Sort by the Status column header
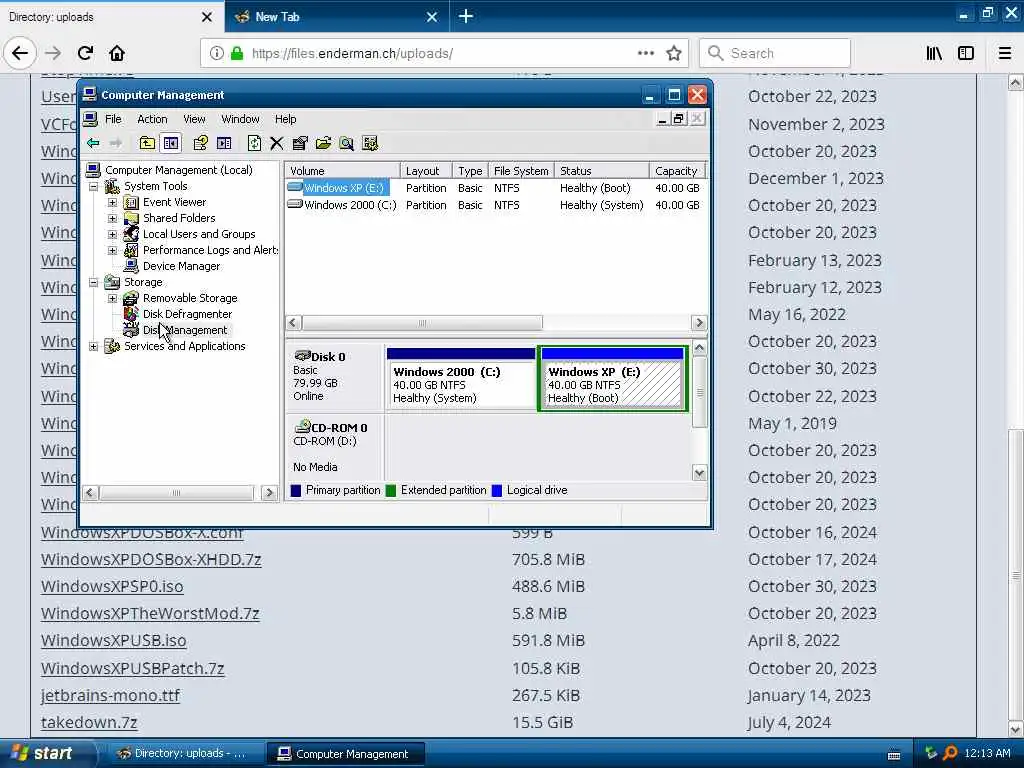1024x768 pixels. [601, 170]
